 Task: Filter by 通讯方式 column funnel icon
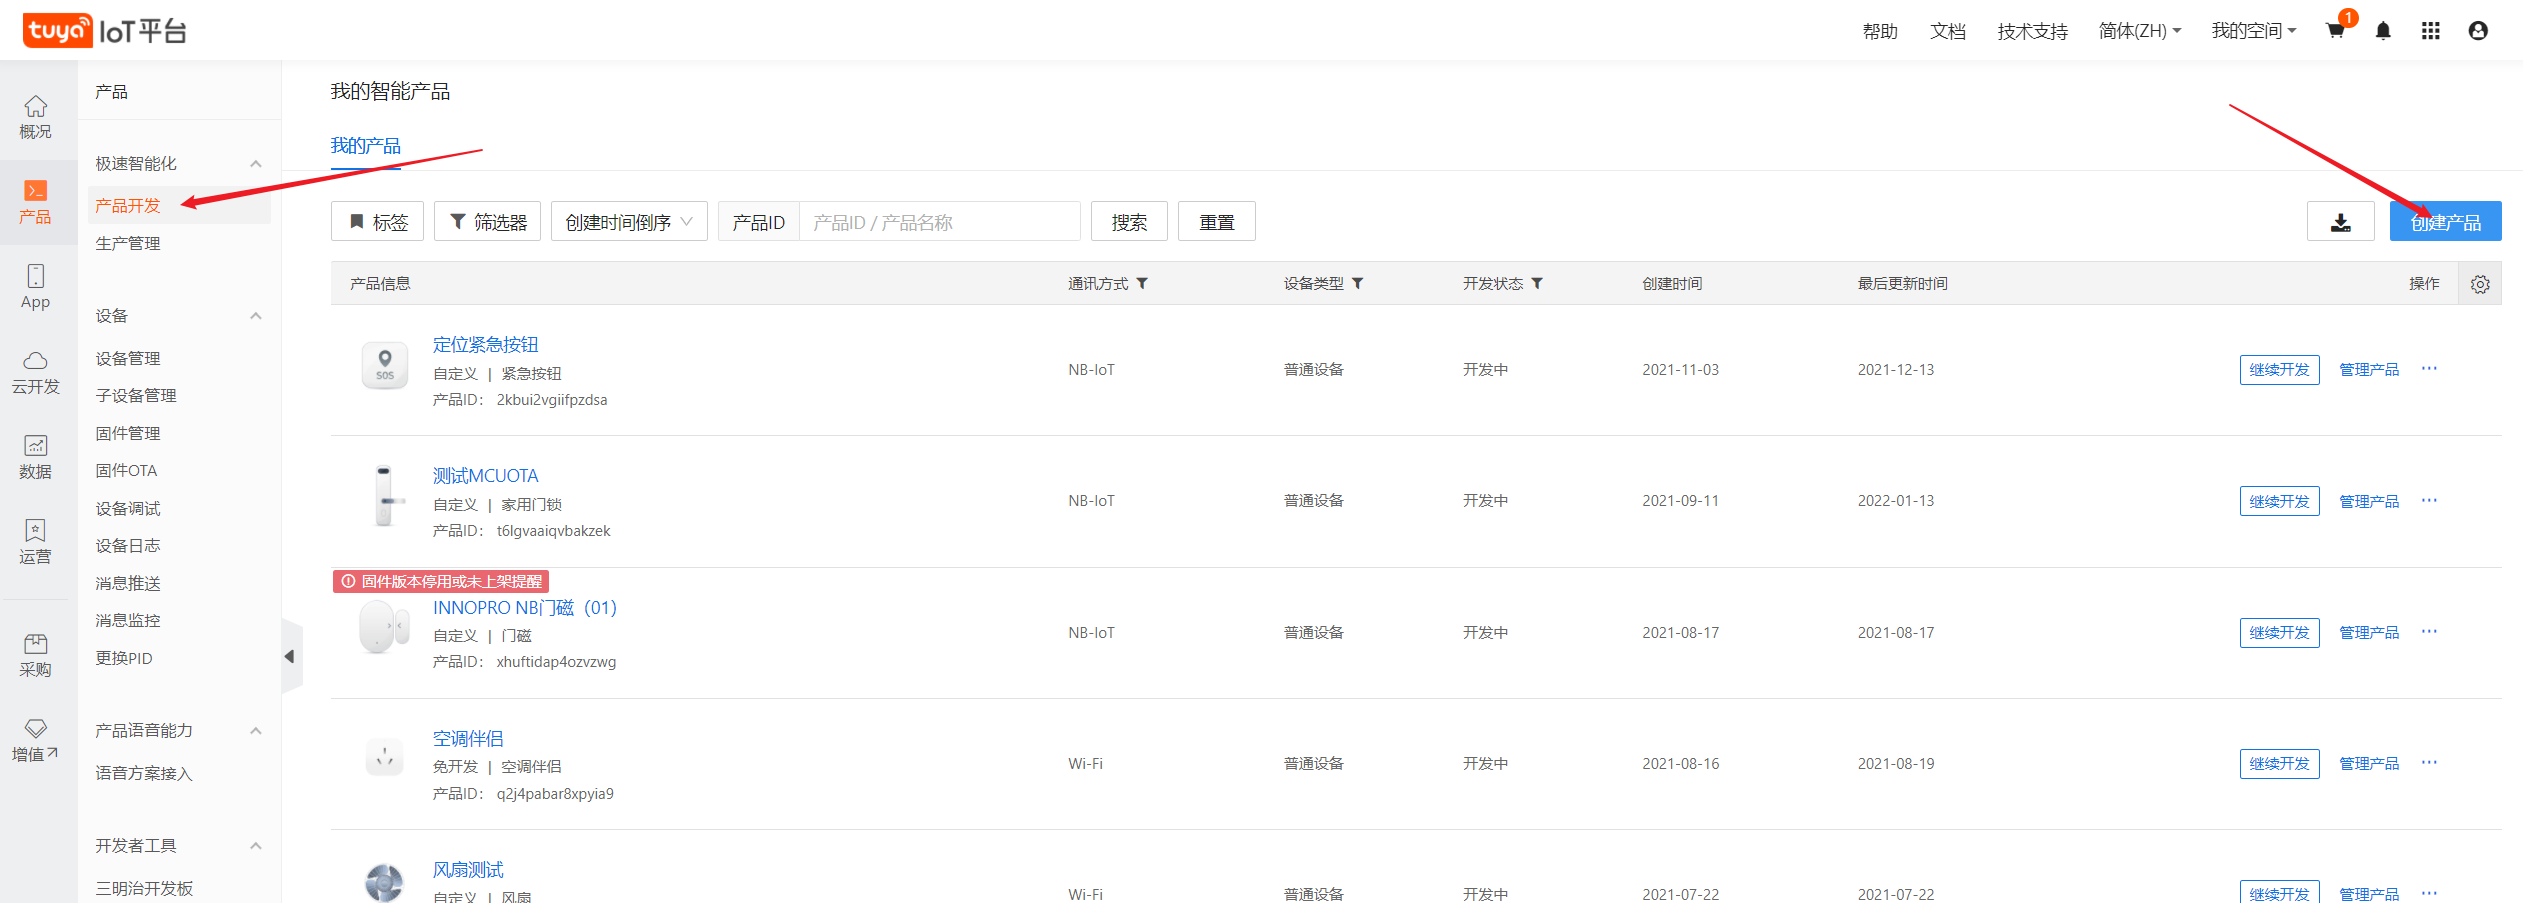click(x=1142, y=283)
